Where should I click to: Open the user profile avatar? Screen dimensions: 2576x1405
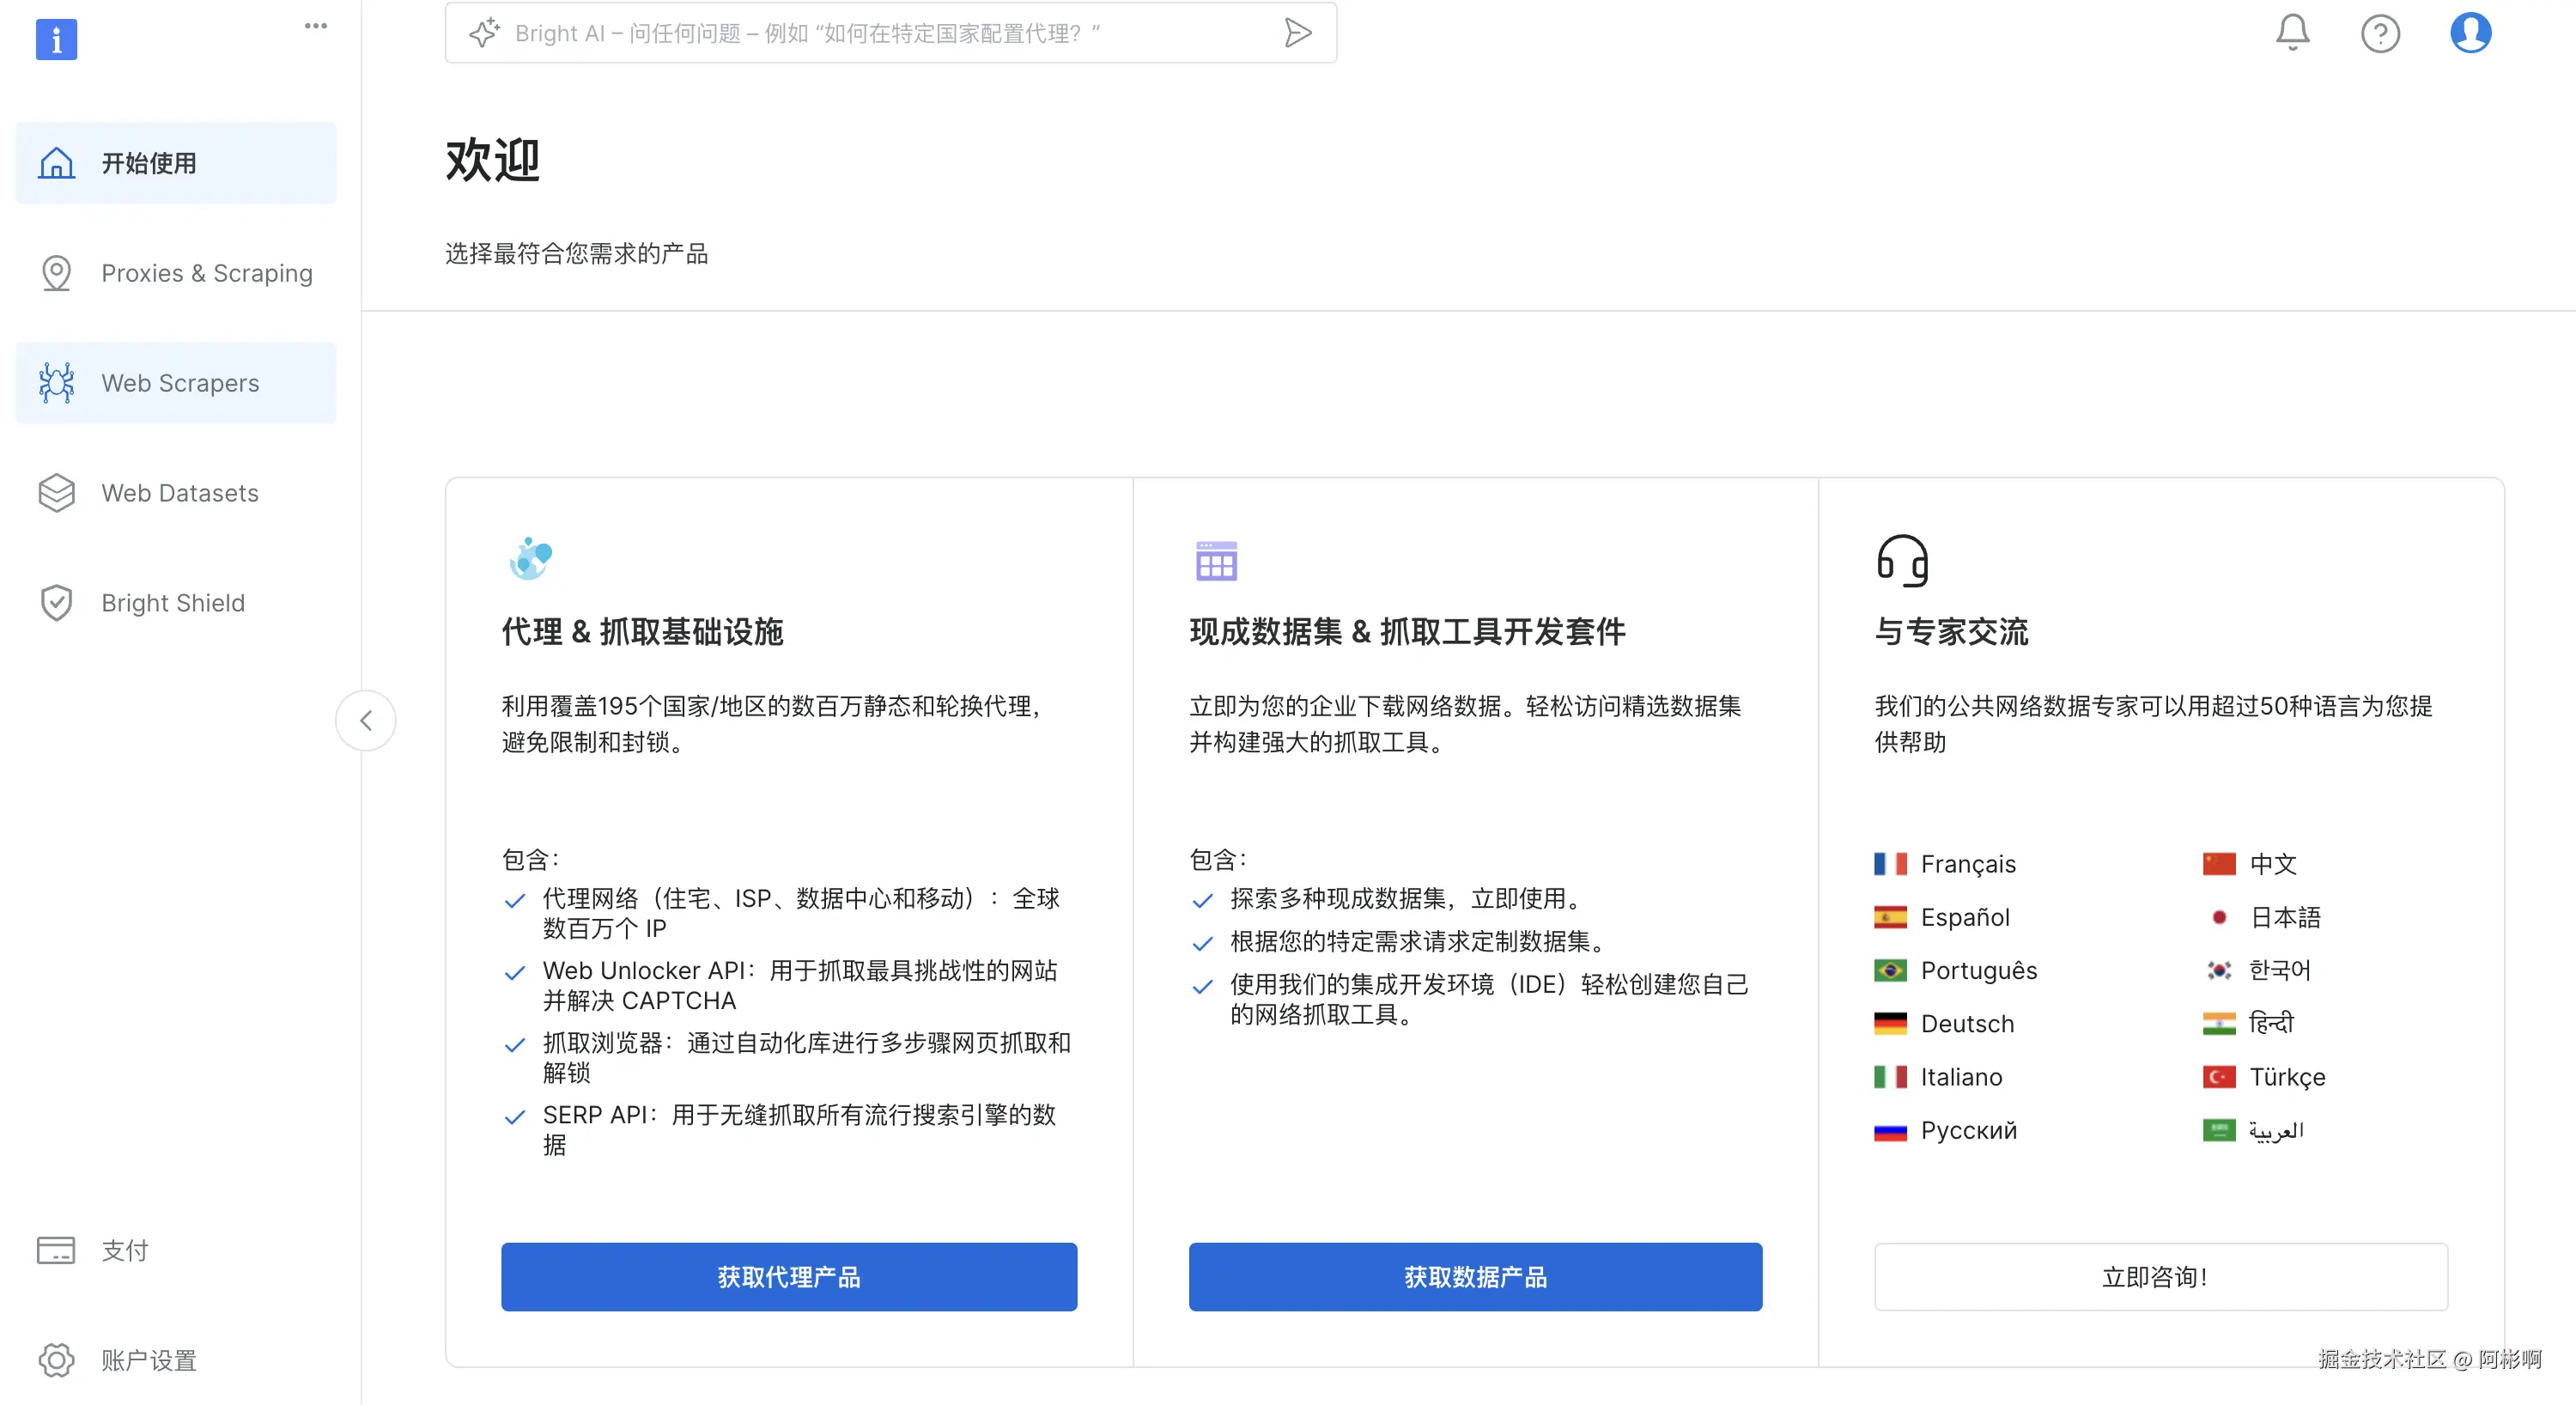pyautogui.click(x=2470, y=33)
